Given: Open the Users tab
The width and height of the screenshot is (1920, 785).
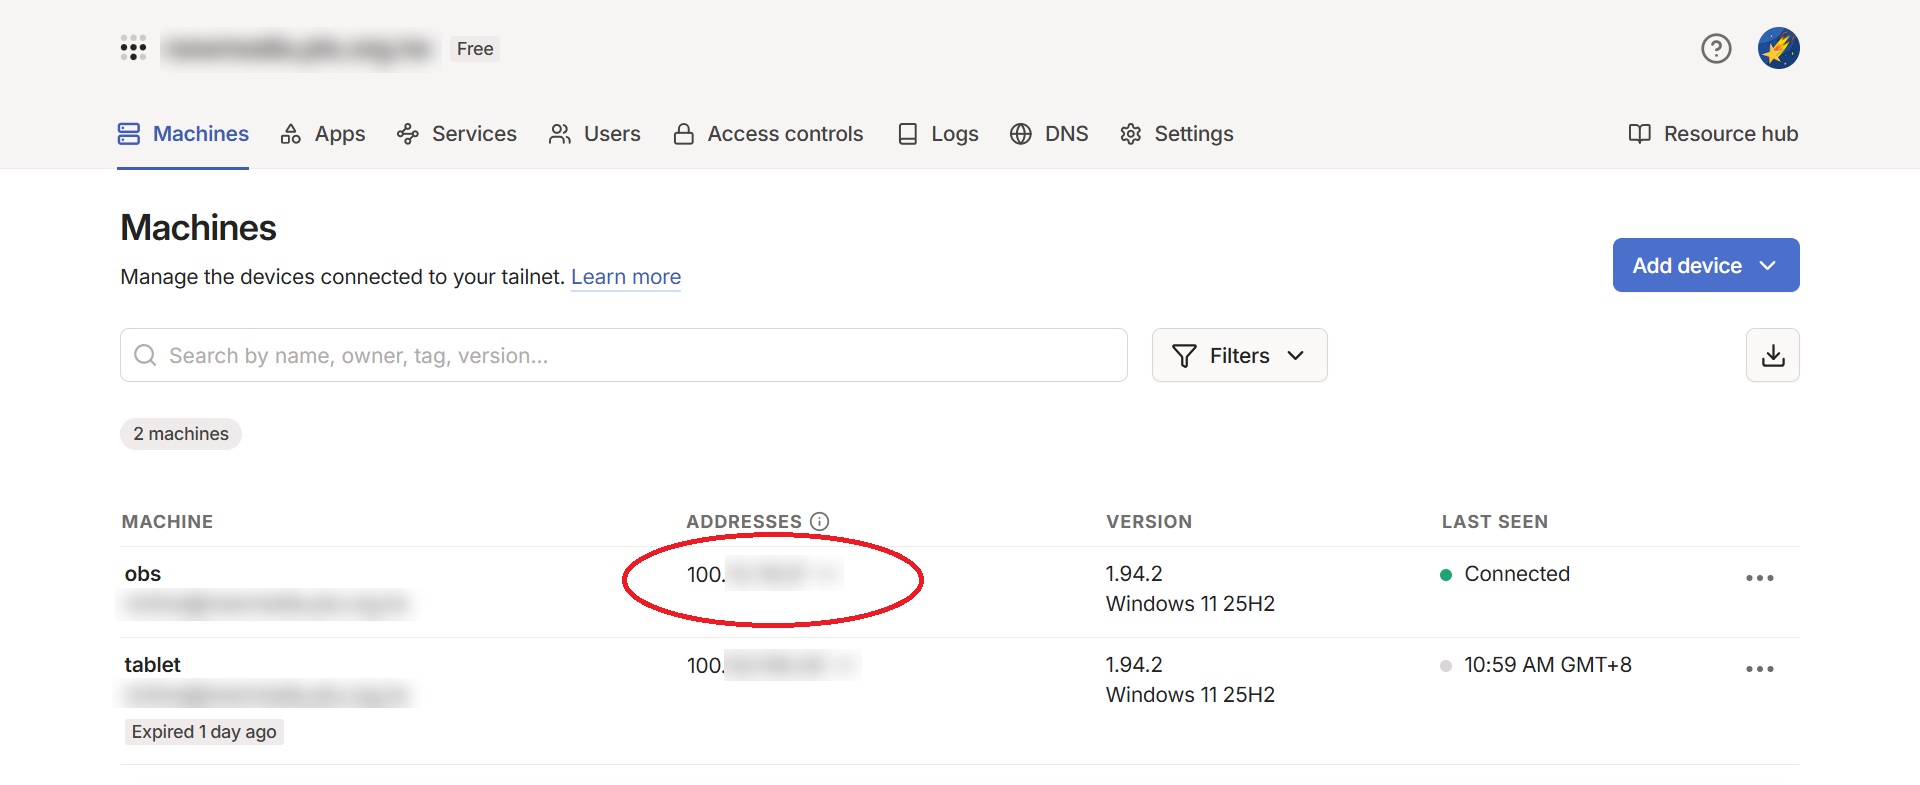Looking at the screenshot, I should (595, 134).
